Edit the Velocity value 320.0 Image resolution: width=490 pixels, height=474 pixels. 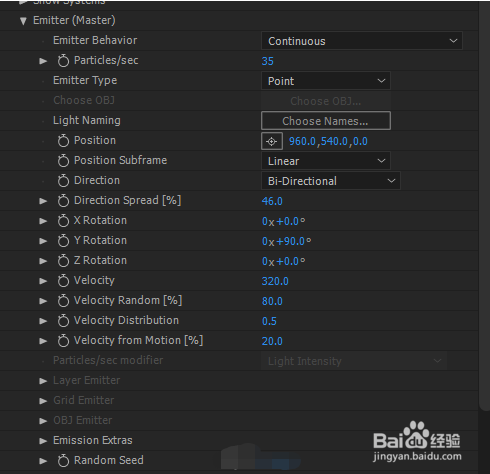tap(275, 281)
